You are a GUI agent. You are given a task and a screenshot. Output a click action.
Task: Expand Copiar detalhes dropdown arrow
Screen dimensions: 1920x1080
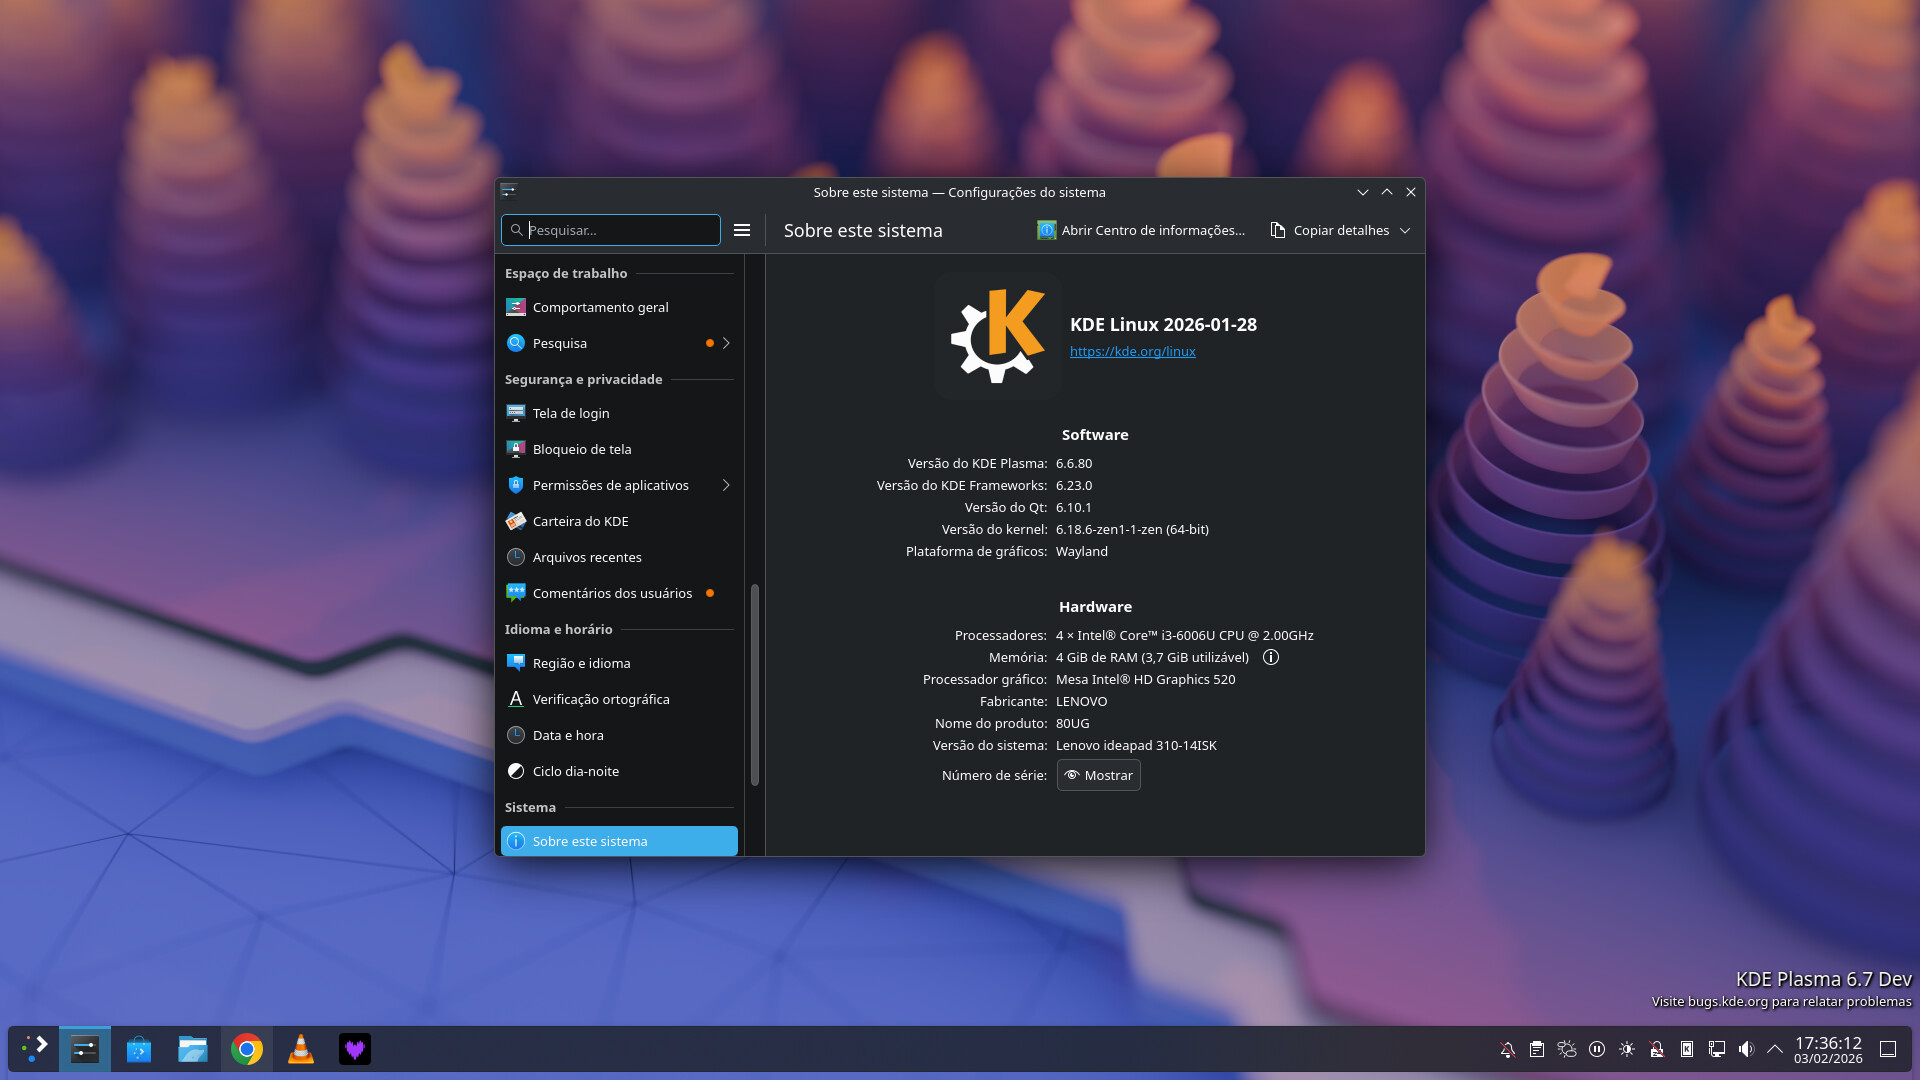point(1405,230)
